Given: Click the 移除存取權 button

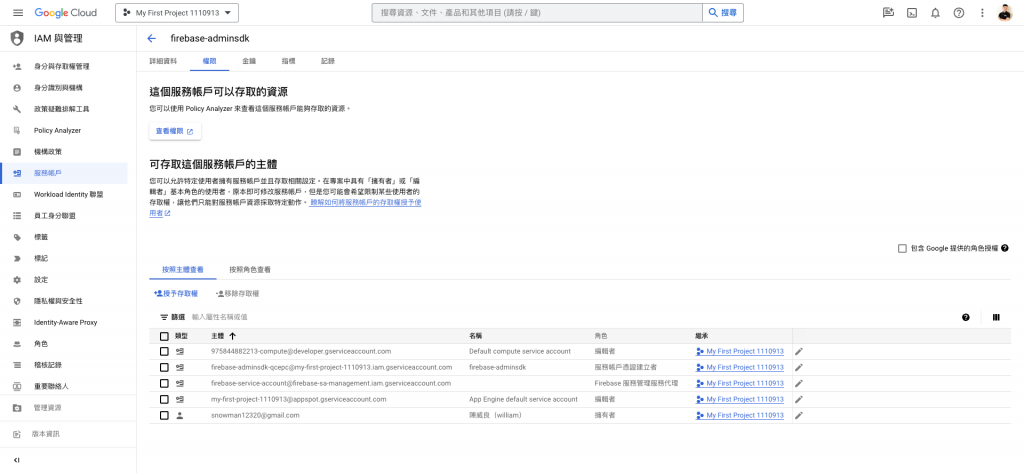Looking at the screenshot, I should coord(238,294).
